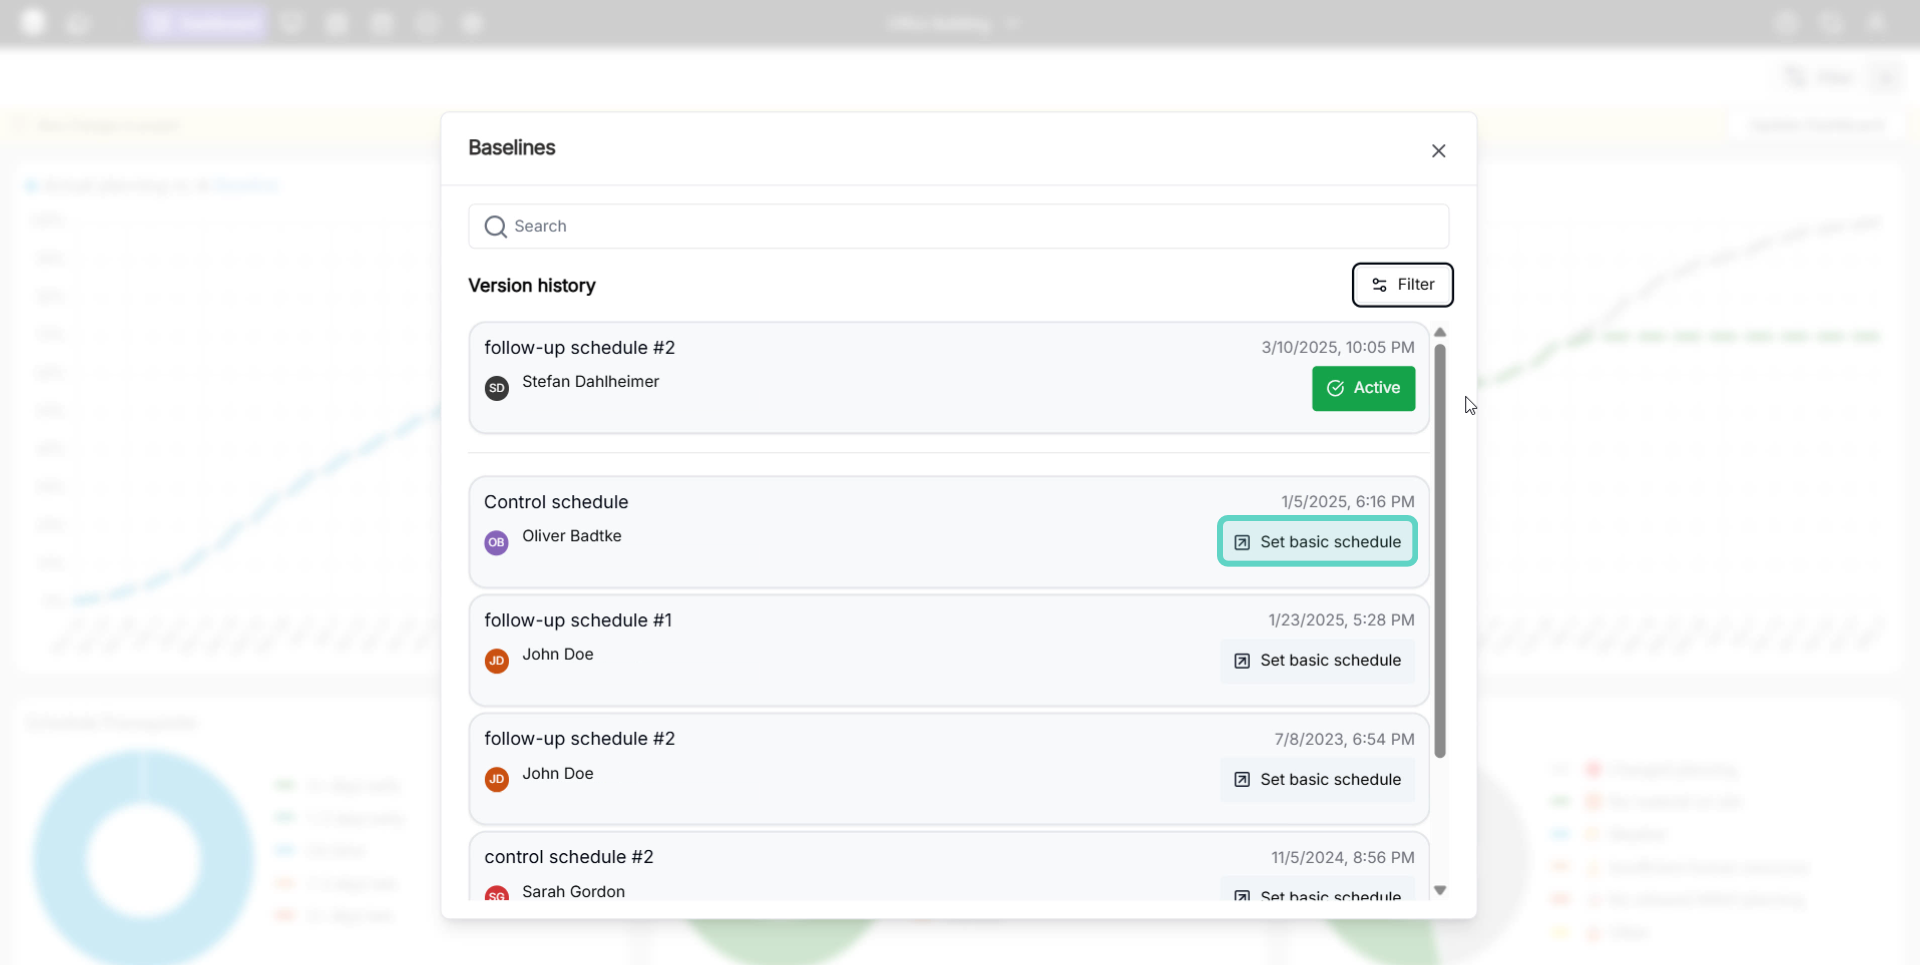Select the active follow-up schedule #2 entry title
1920x965 pixels.
point(579,348)
